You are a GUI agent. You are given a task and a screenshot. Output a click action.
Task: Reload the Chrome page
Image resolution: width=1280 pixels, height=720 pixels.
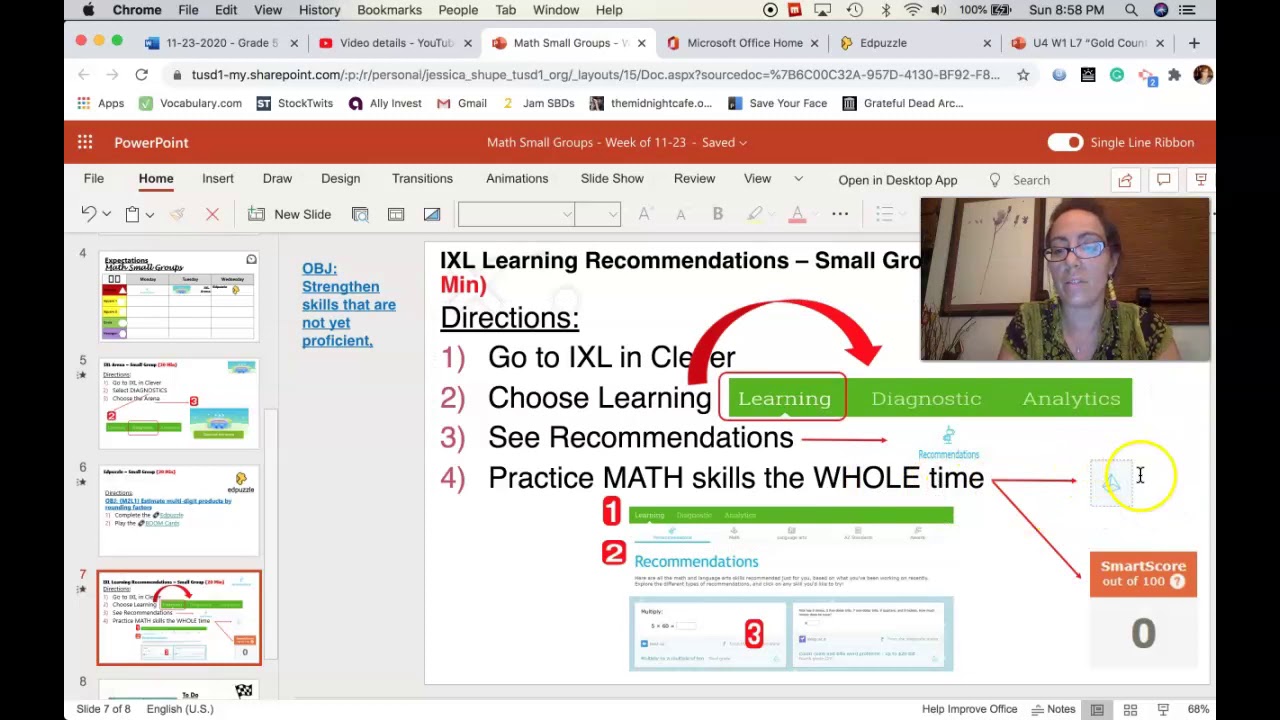click(141, 75)
